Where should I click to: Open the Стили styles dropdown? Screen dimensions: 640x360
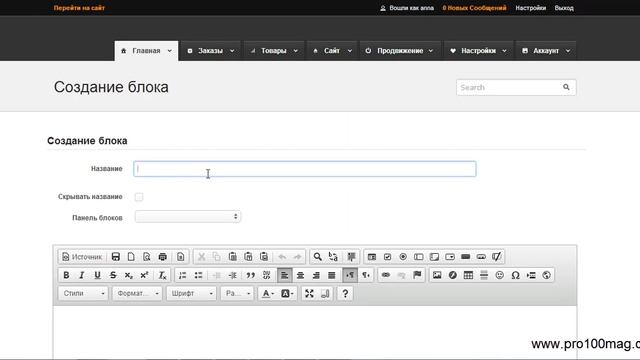click(x=83, y=293)
